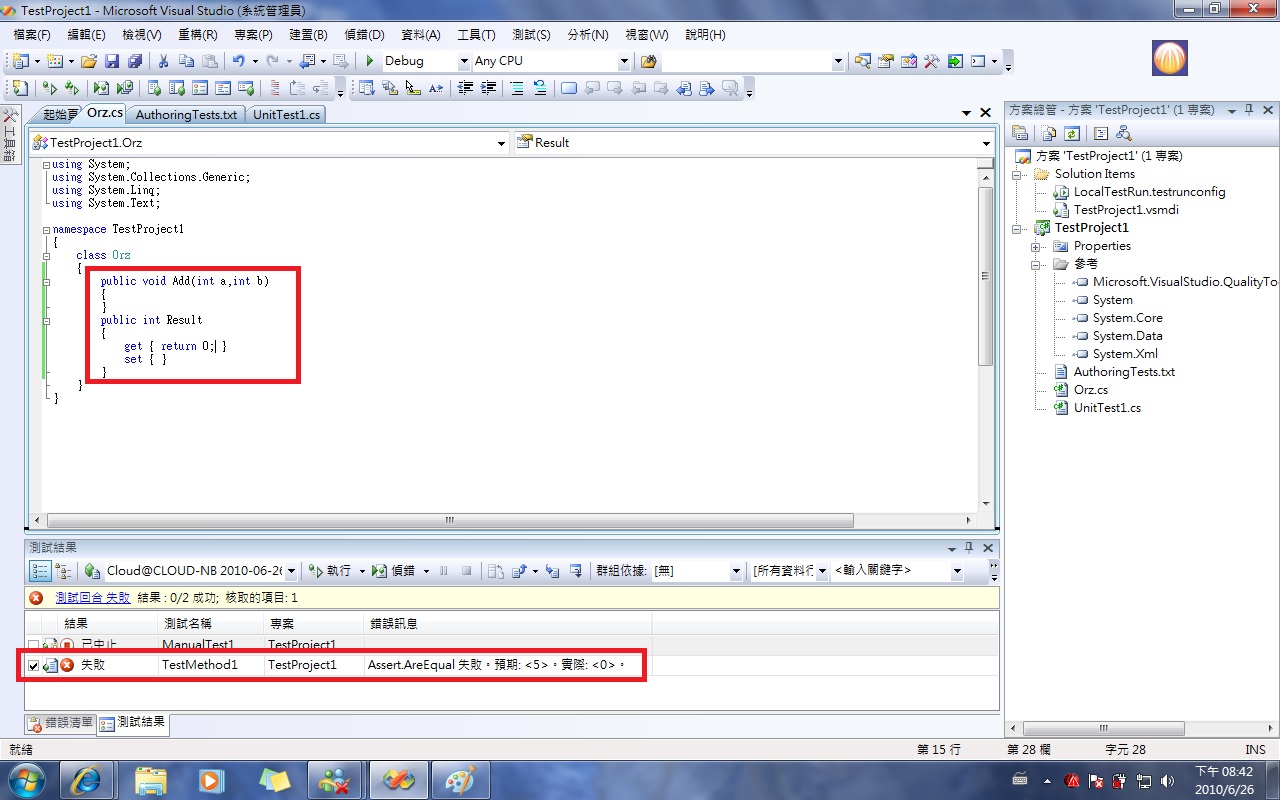Click the Save floppy disk icon
Screen dimensions: 1280x800
[112, 61]
